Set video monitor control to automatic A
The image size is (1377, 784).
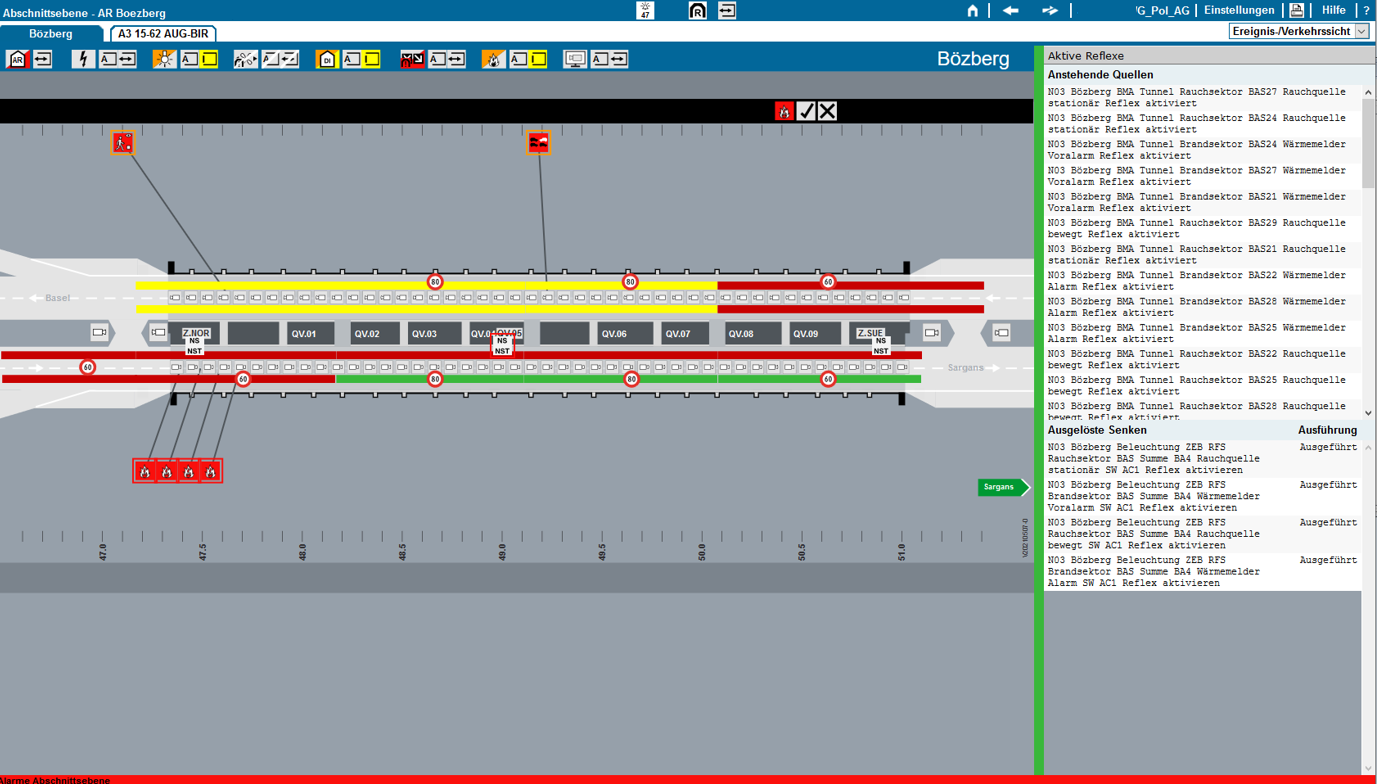(x=598, y=60)
